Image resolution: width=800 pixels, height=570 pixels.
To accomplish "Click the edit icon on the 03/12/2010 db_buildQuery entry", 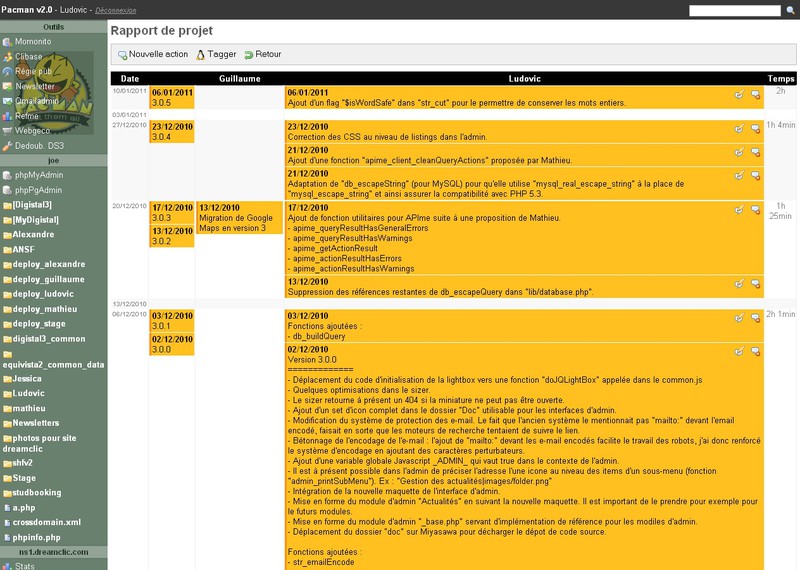I will (739, 318).
